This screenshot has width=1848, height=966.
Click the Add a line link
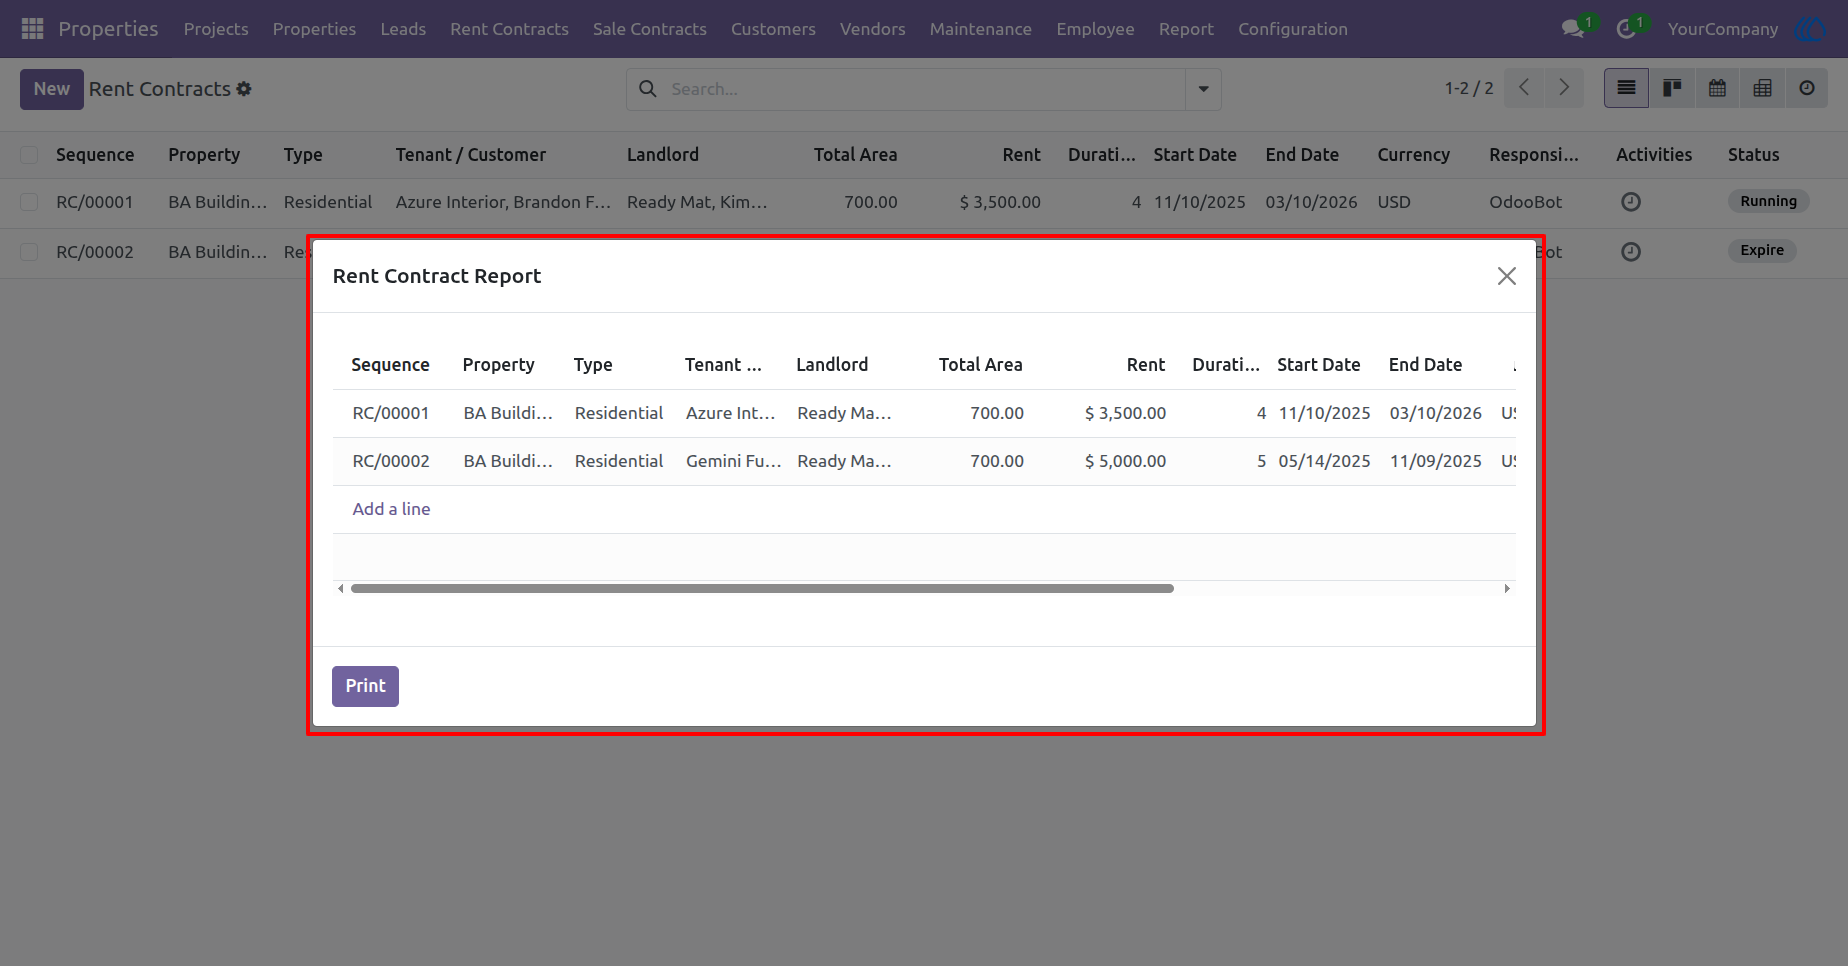tap(391, 509)
